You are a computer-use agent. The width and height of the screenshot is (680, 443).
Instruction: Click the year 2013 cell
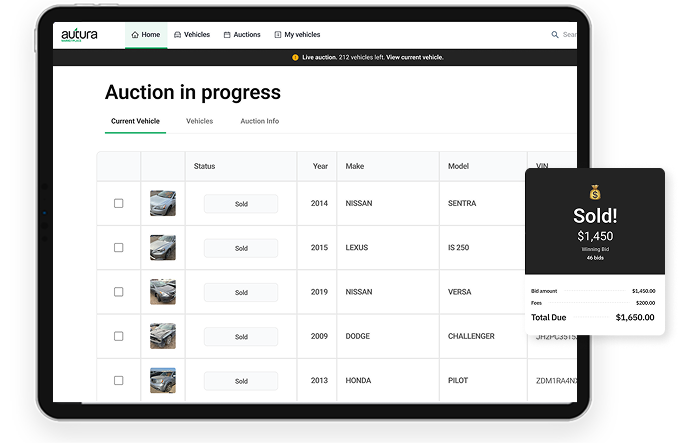pyautogui.click(x=319, y=380)
